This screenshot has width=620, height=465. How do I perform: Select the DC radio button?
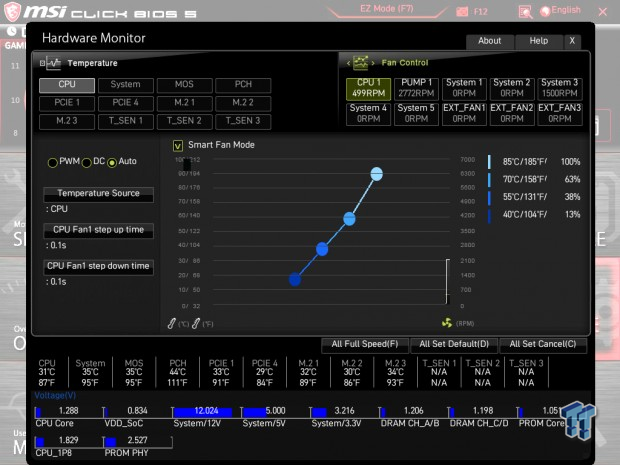point(86,163)
